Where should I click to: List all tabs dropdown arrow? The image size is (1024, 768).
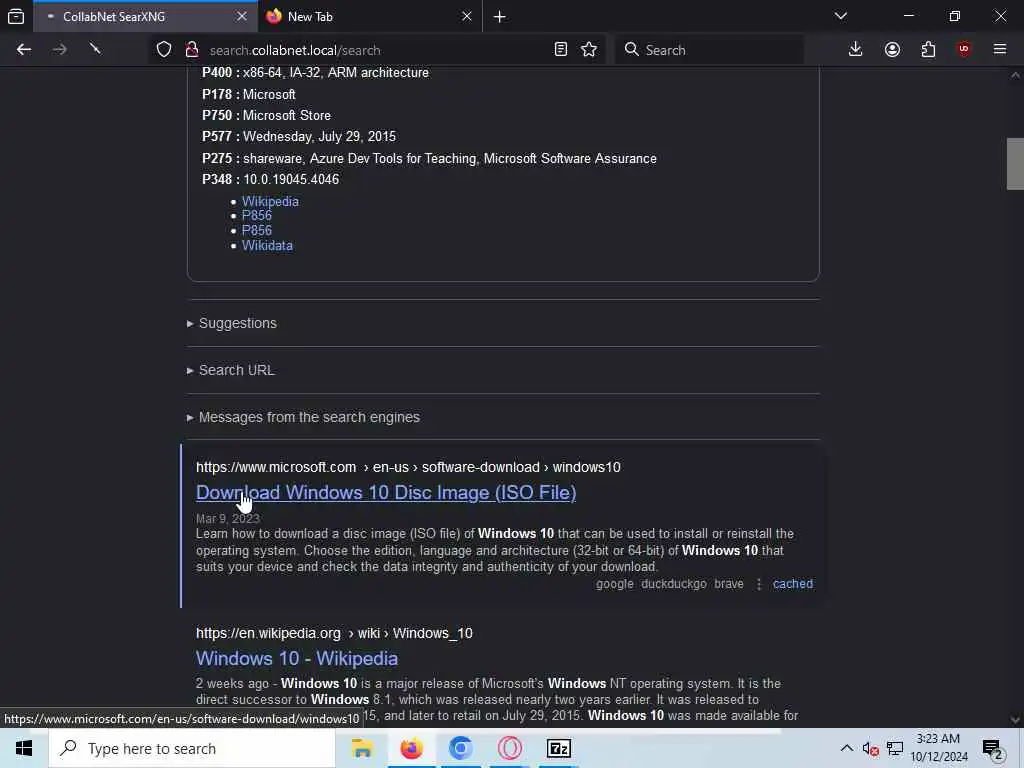pyautogui.click(x=840, y=16)
